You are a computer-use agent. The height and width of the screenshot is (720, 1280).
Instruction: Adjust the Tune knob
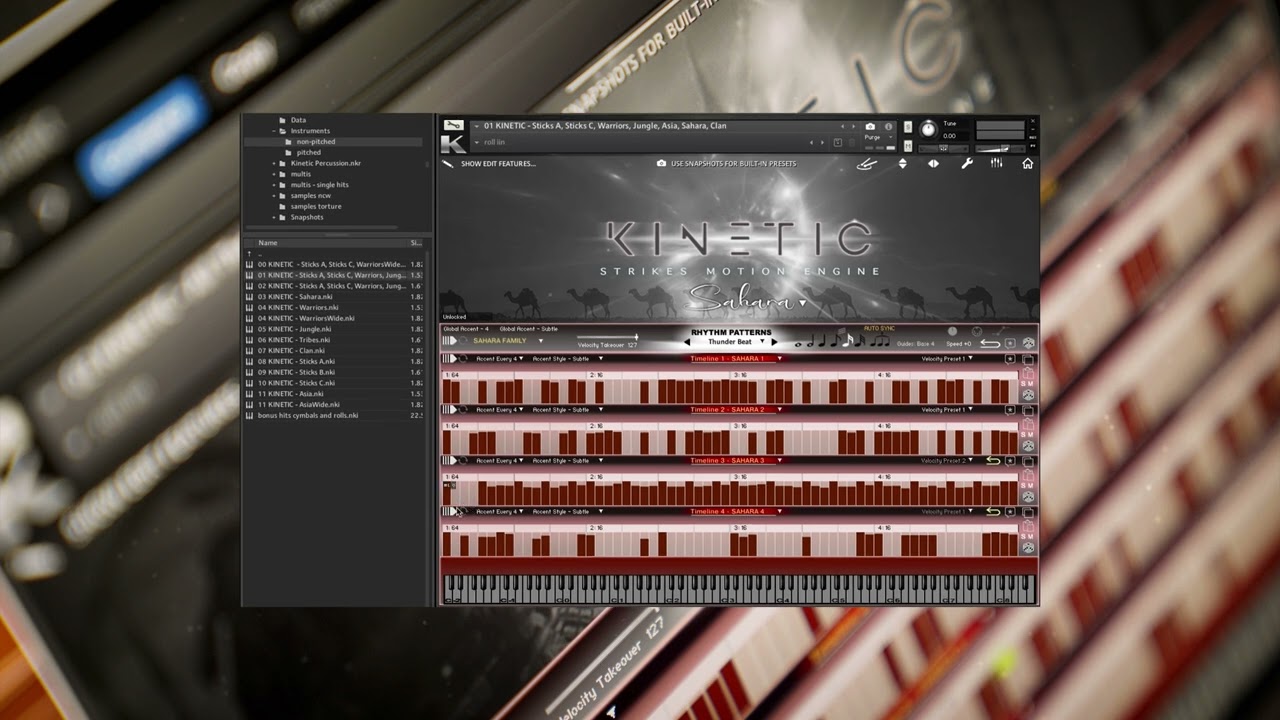928,129
